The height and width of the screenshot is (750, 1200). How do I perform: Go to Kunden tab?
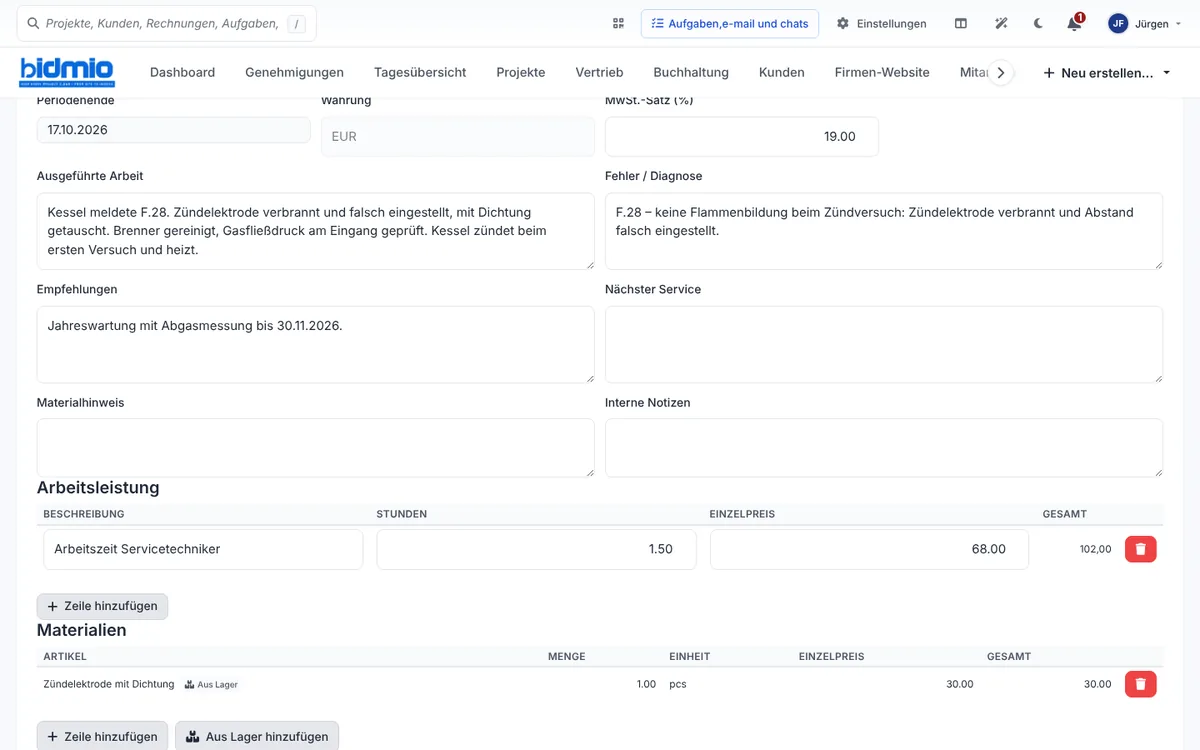click(x=782, y=72)
